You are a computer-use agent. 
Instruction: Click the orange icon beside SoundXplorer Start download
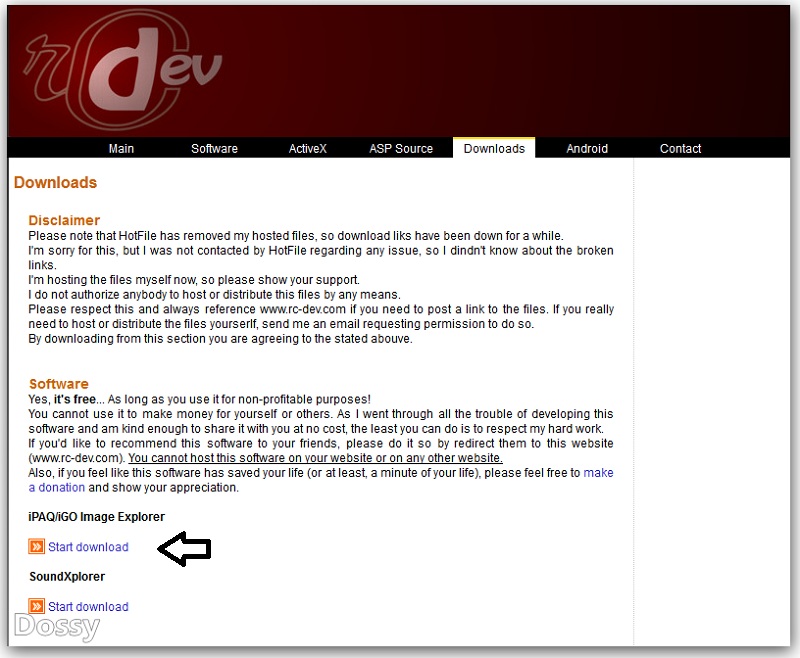(x=36, y=606)
